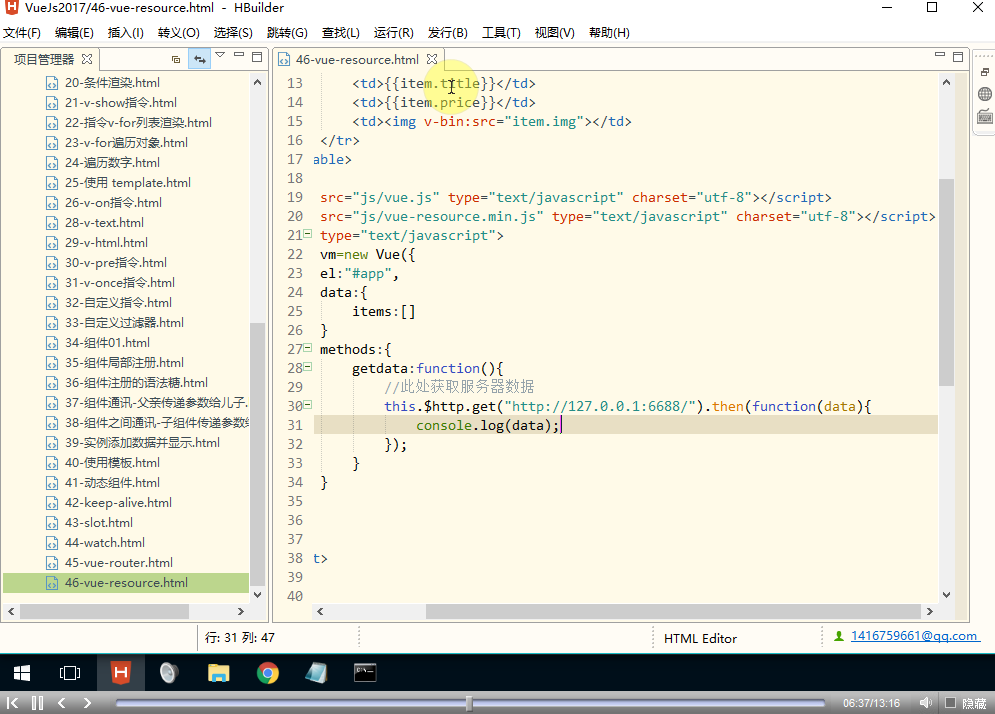This screenshot has width=995, height=714.
Task: Select 28-v-text.html in the project tree
Action: 104,223
